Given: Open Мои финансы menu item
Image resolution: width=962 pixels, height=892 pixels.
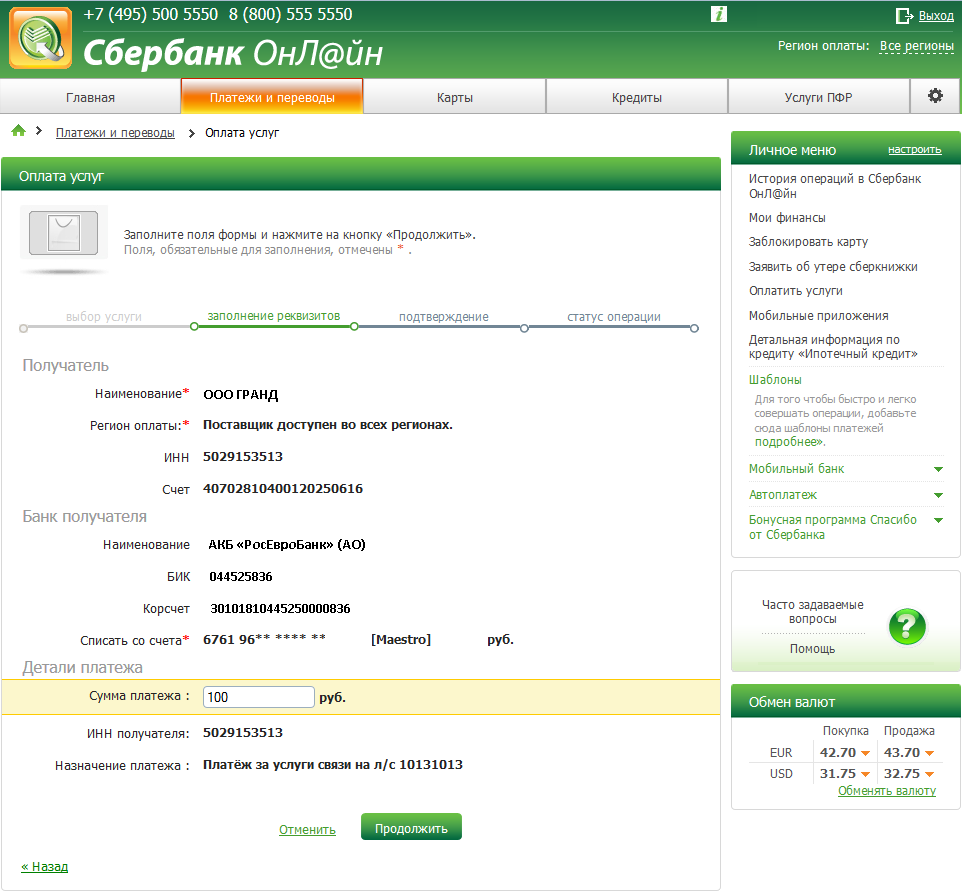Looking at the screenshot, I should [787, 218].
